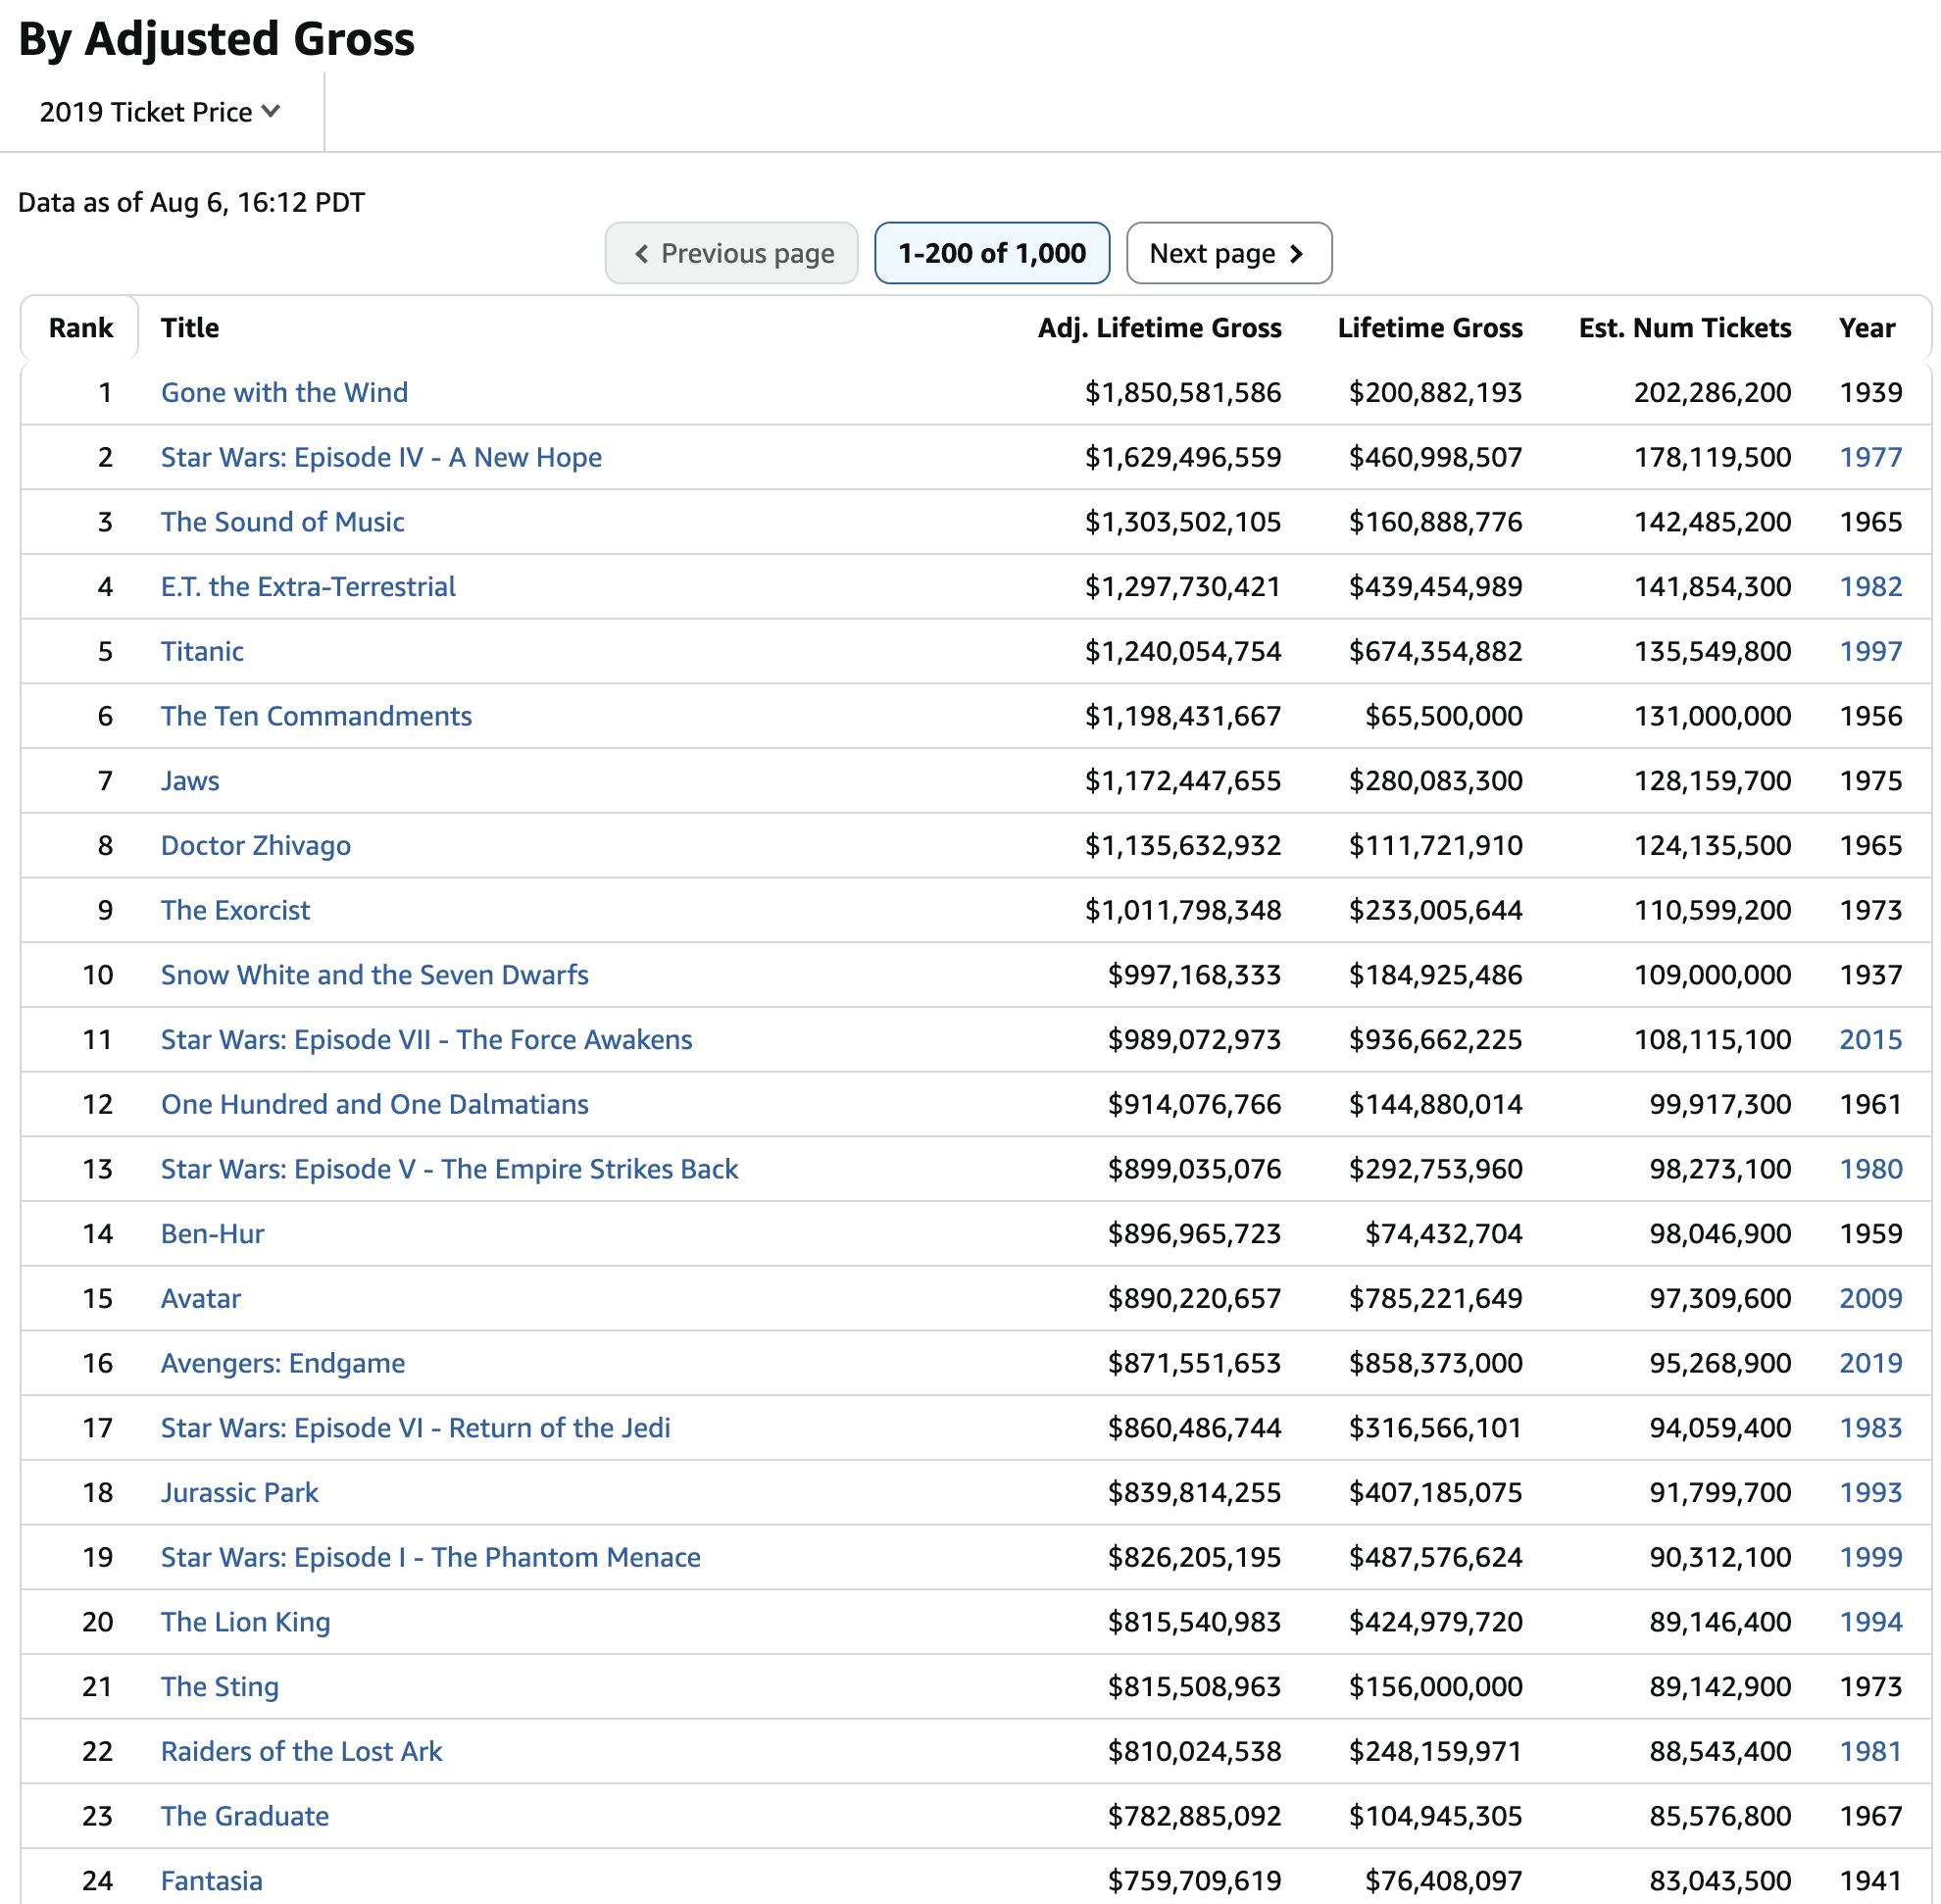Click the 1981 year link
Screen dimensions: 1941x1904
point(1871,1751)
